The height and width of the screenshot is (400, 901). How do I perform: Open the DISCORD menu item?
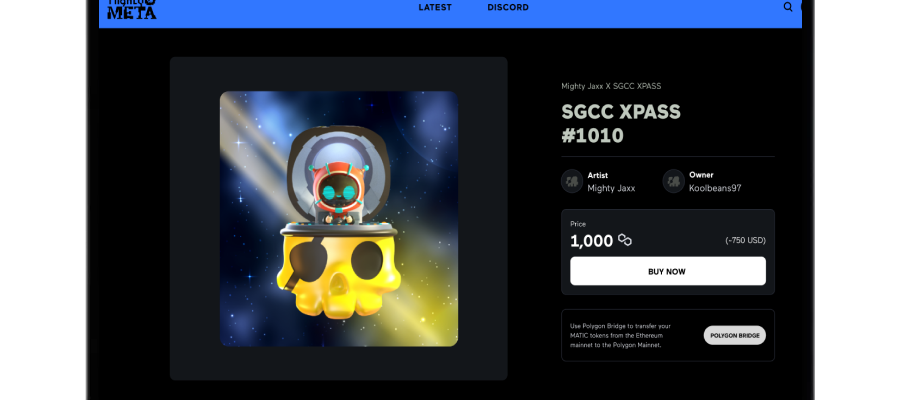[x=508, y=7]
